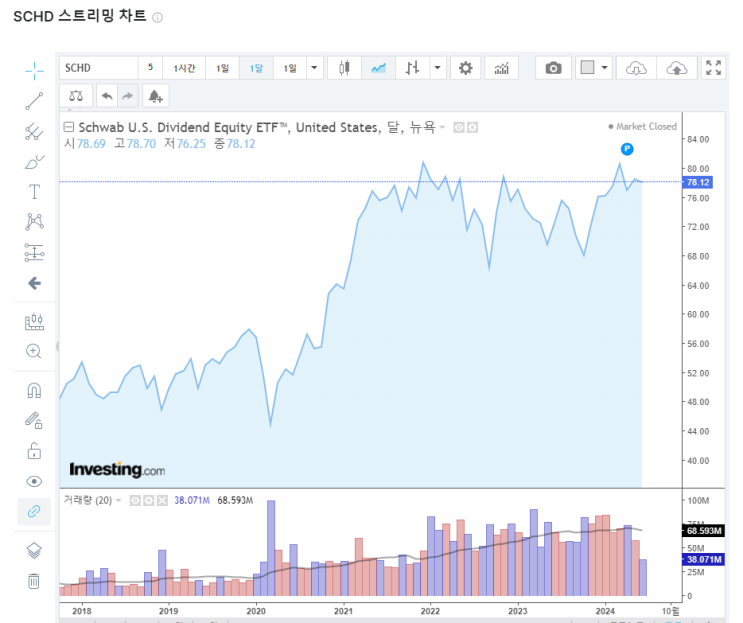
Task: Enter fullscreen chart mode
Action: [713, 68]
